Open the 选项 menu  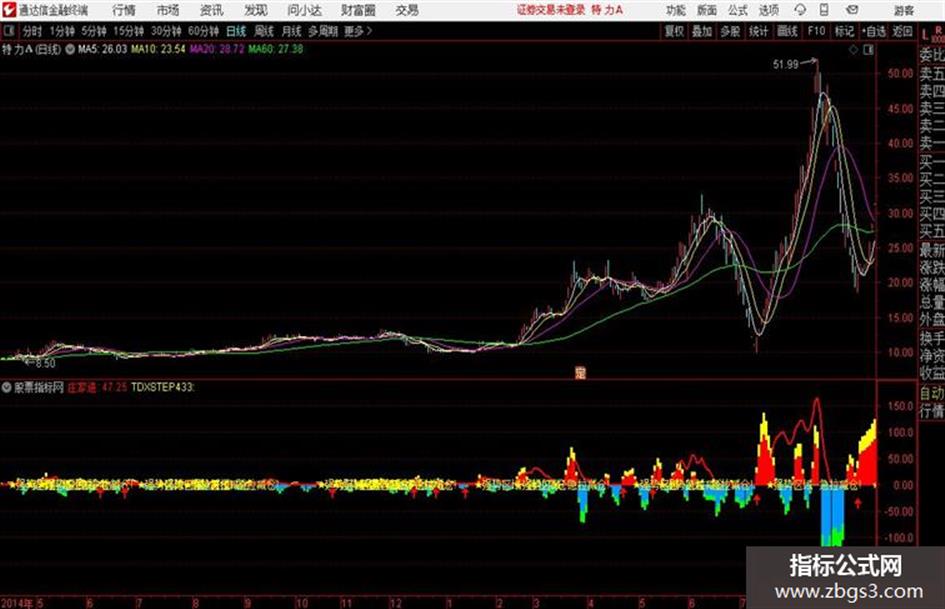768,10
